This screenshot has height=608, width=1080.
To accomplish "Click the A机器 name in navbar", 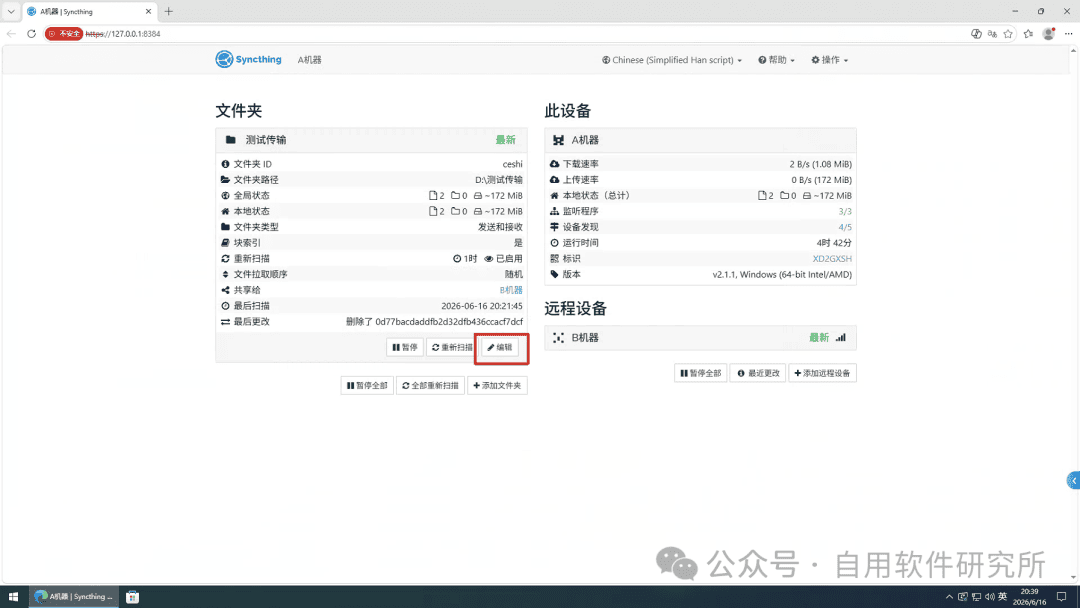I will click(310, 60).
